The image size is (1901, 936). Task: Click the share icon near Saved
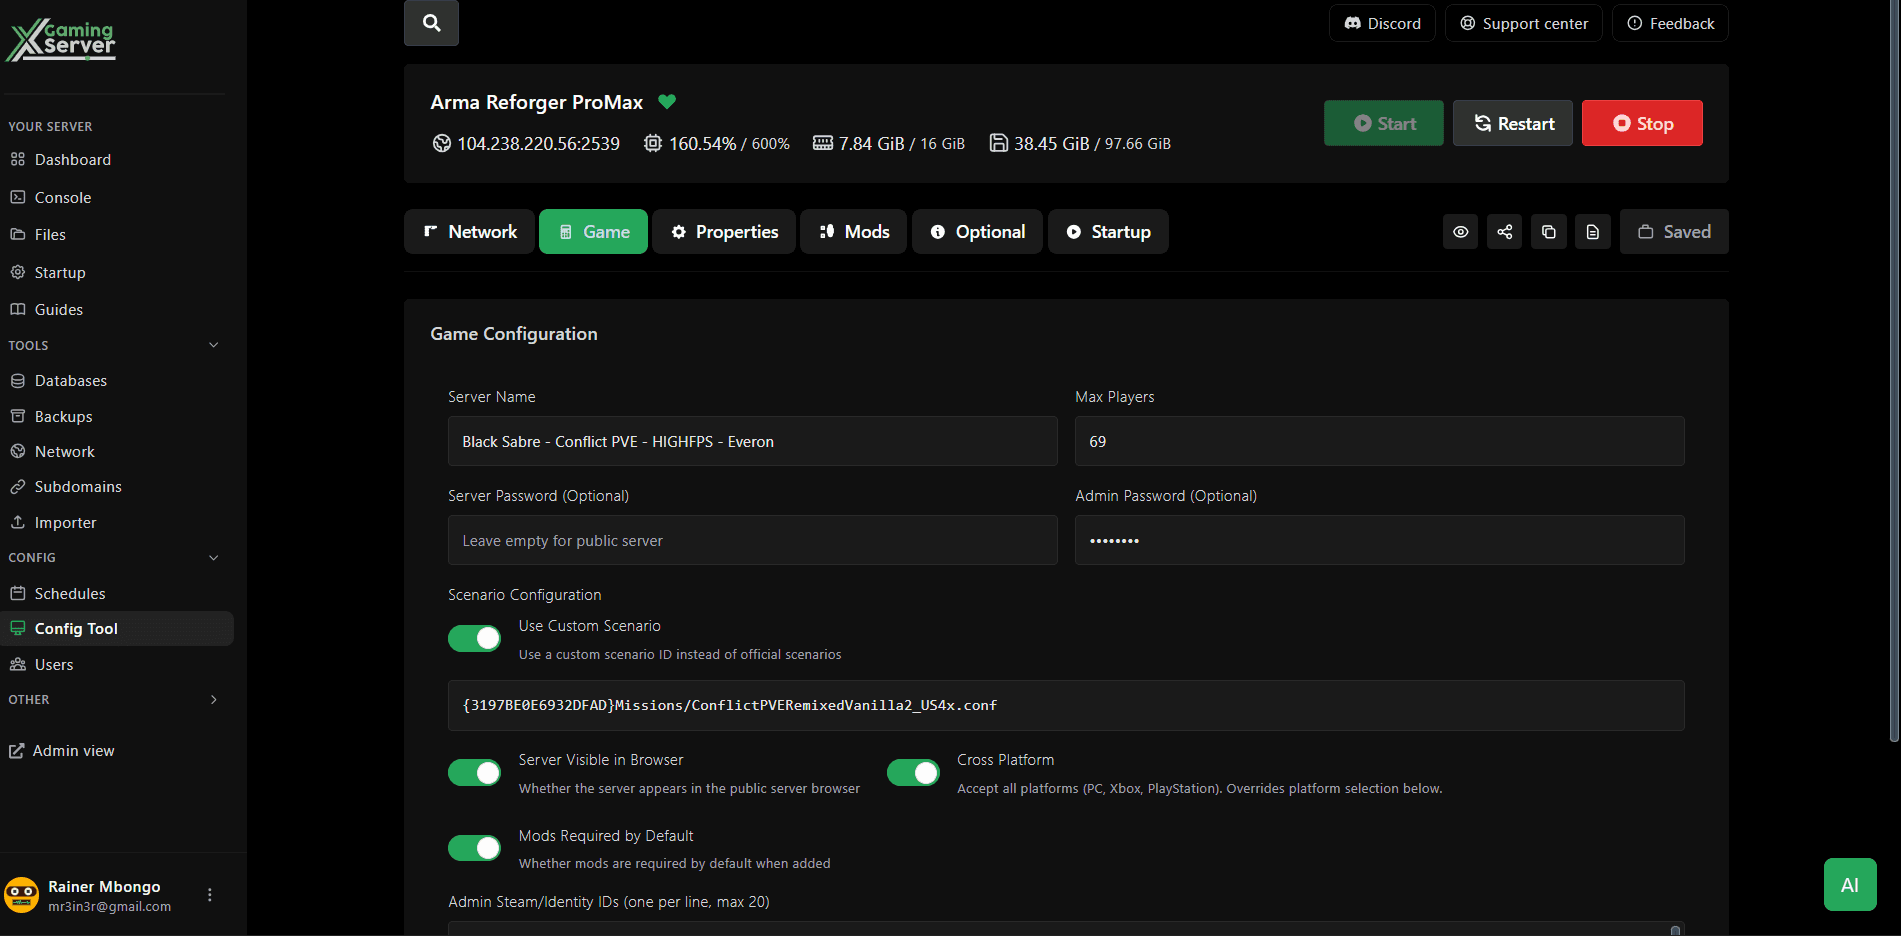click(1504, 231)
